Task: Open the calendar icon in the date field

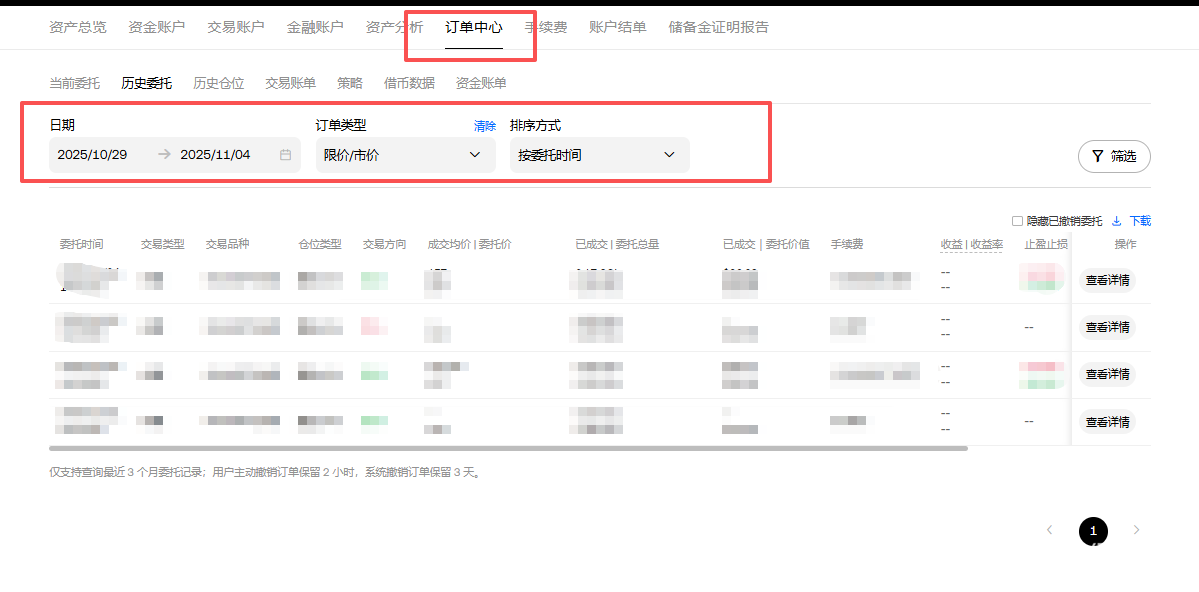Action: coord(285,155)
